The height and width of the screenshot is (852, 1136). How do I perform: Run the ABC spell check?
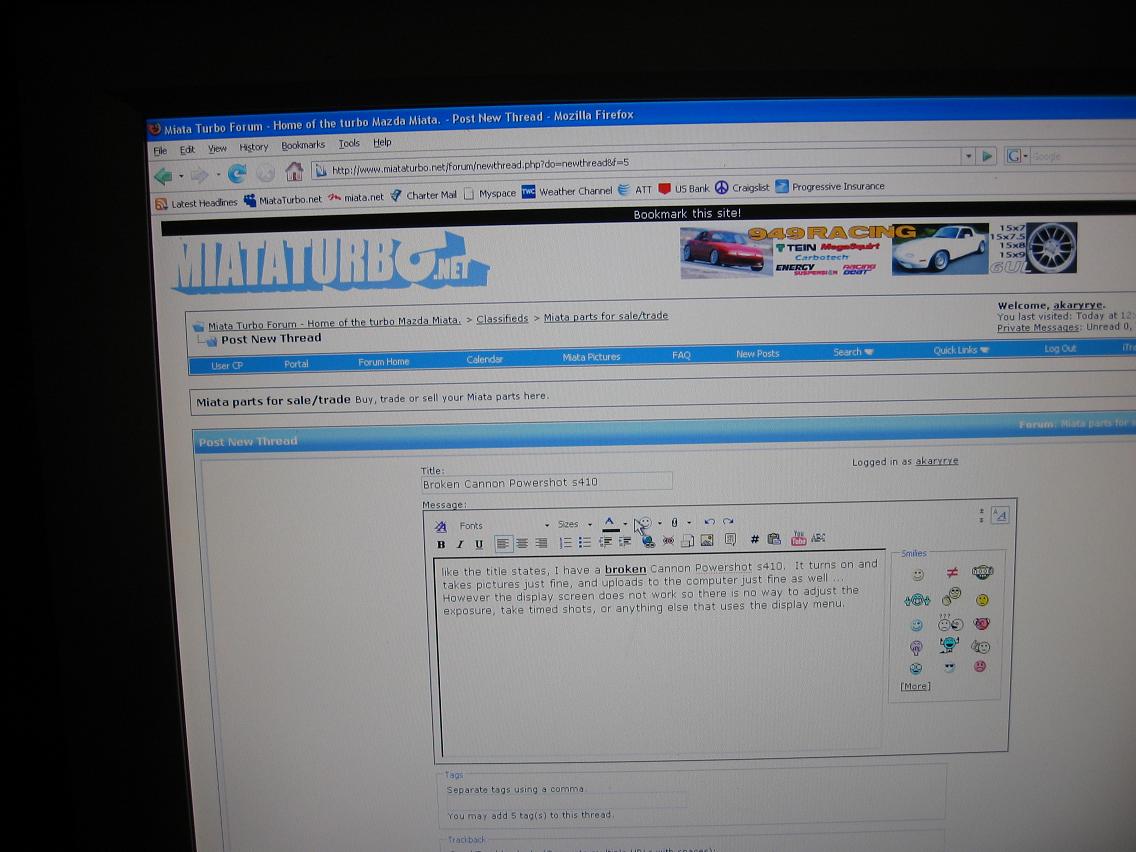click(819, 538)
